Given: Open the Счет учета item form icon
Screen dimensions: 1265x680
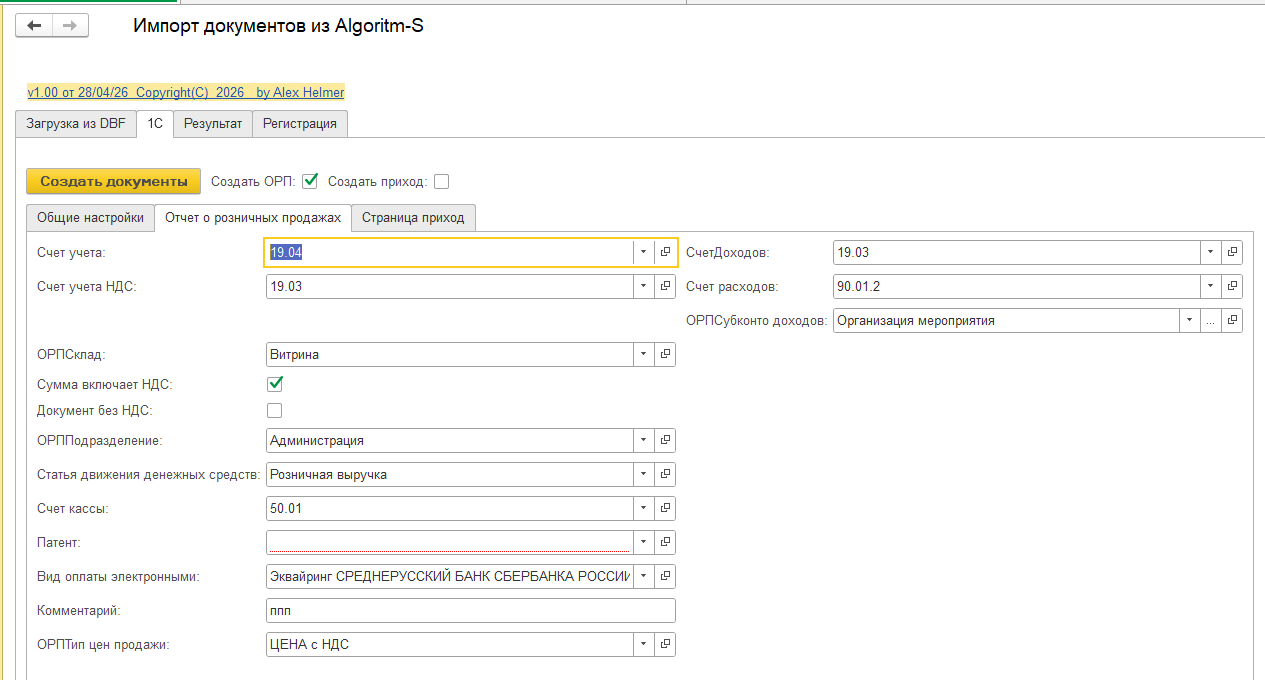Looking at the screenshot, I should (x=665, y=253).
